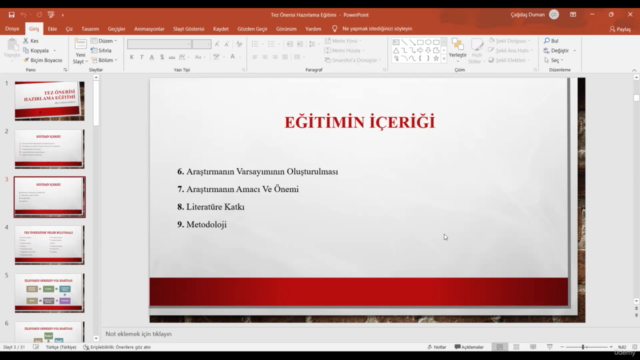The height and width of the screenshot is (360, 640).
Task: Click the Paylaş share button
Action: [x=620, y=29]
